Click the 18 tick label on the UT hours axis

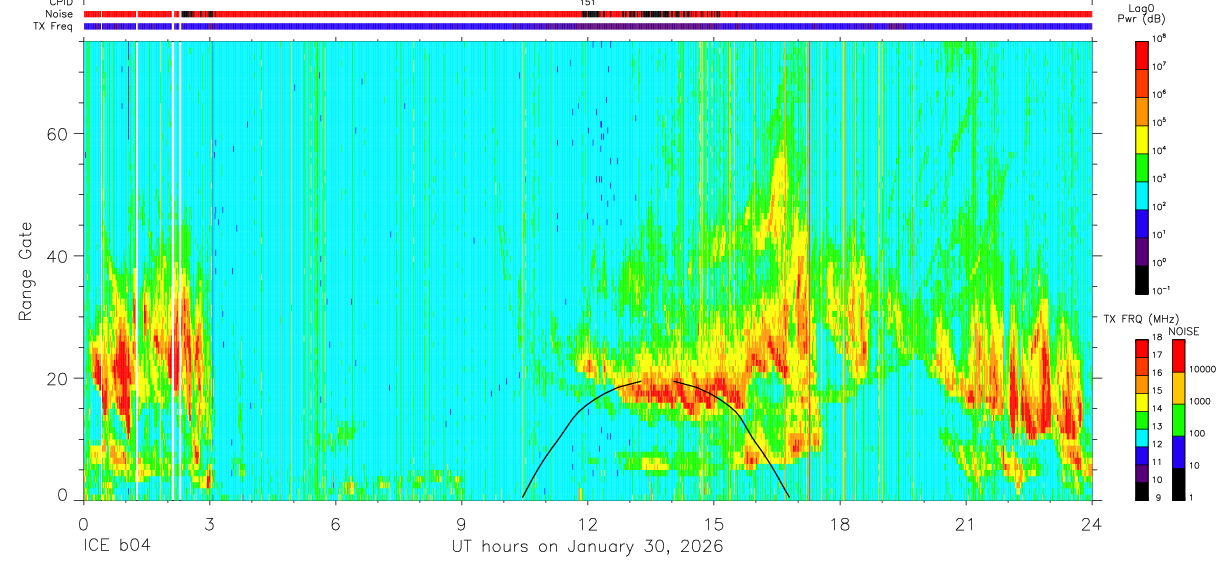pyautogui.click(x=839, y=523)
